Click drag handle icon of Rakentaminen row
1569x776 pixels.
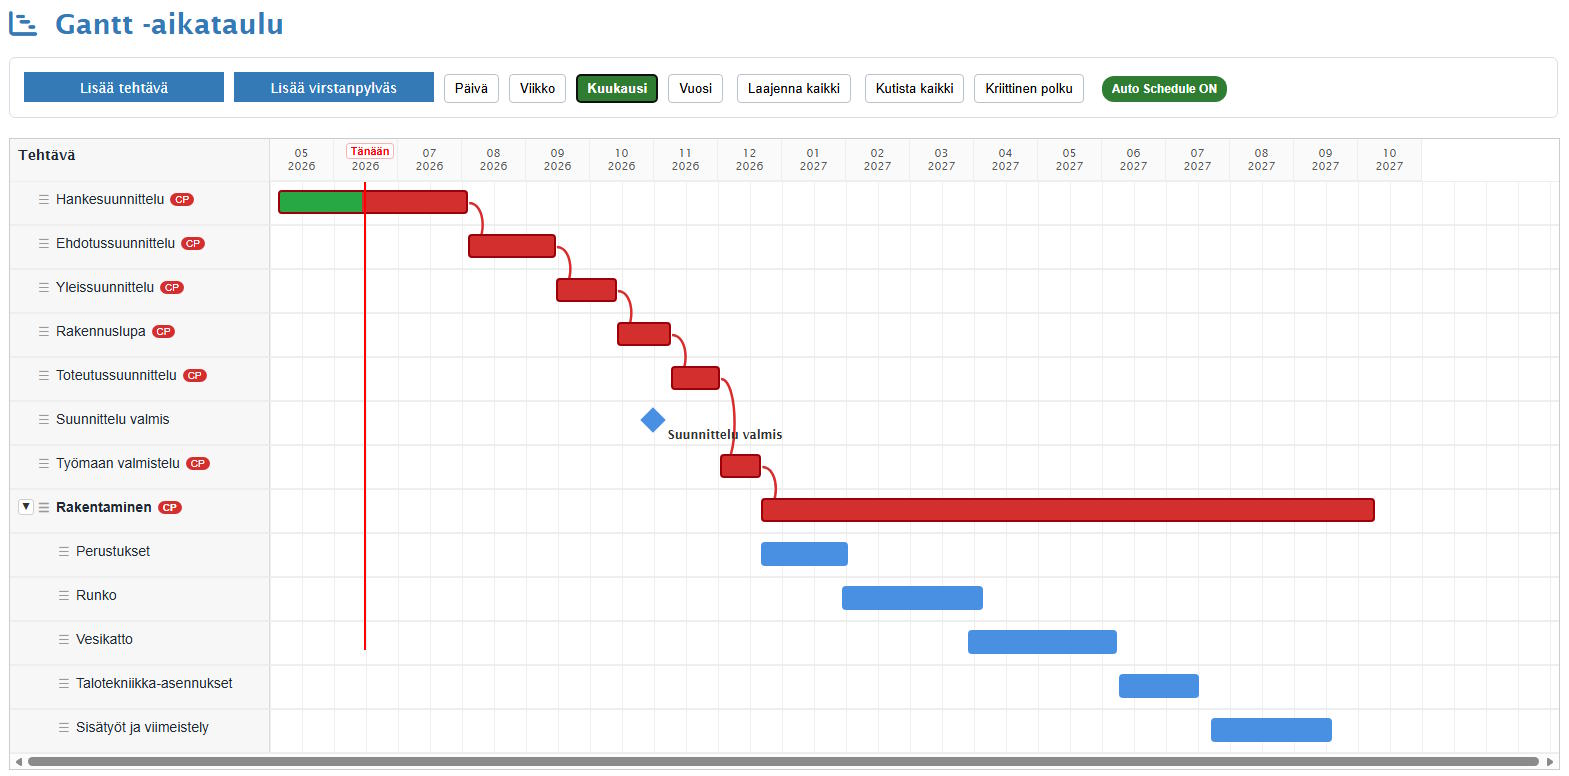pyautogui.click(x=44, y=507)
